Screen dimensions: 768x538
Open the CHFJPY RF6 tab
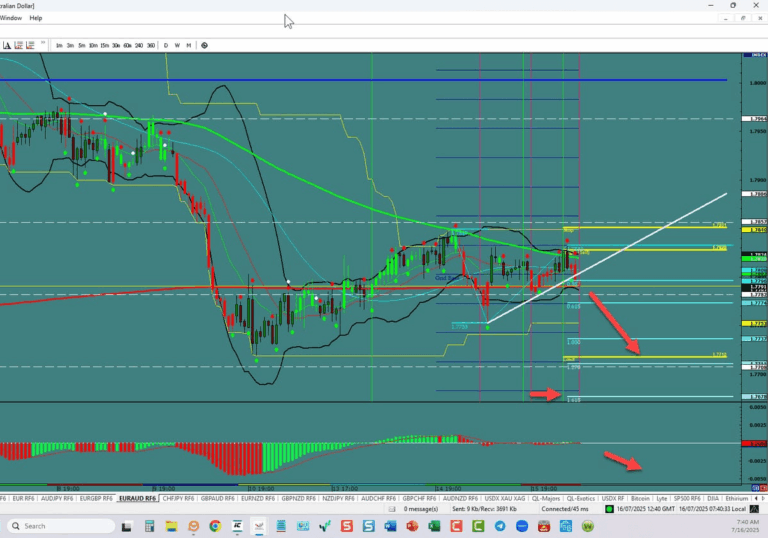pos(178,498)
